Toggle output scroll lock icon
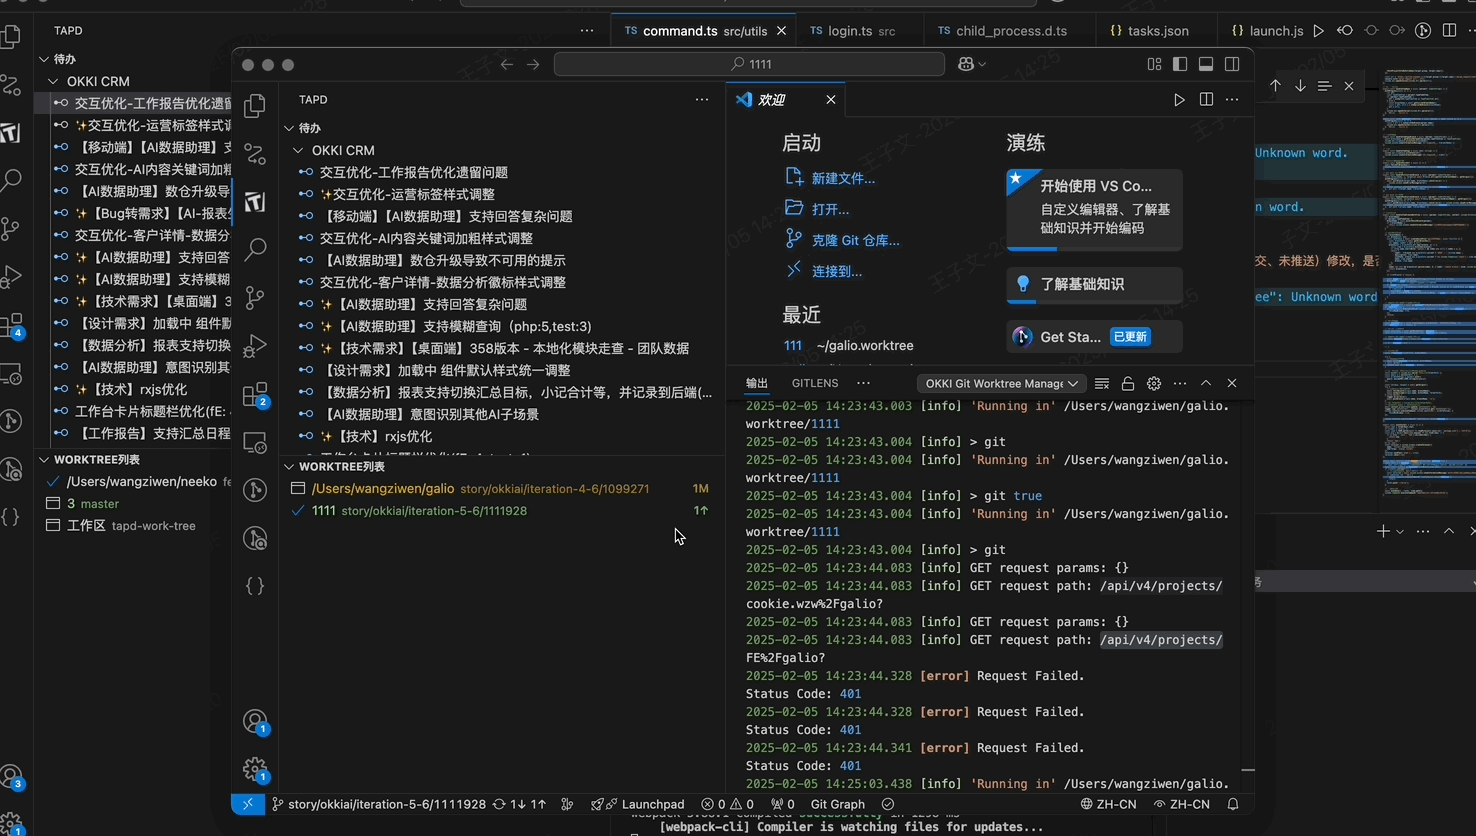The image size is (1476, 836). pyautogui.click(x=1128, y=383)
